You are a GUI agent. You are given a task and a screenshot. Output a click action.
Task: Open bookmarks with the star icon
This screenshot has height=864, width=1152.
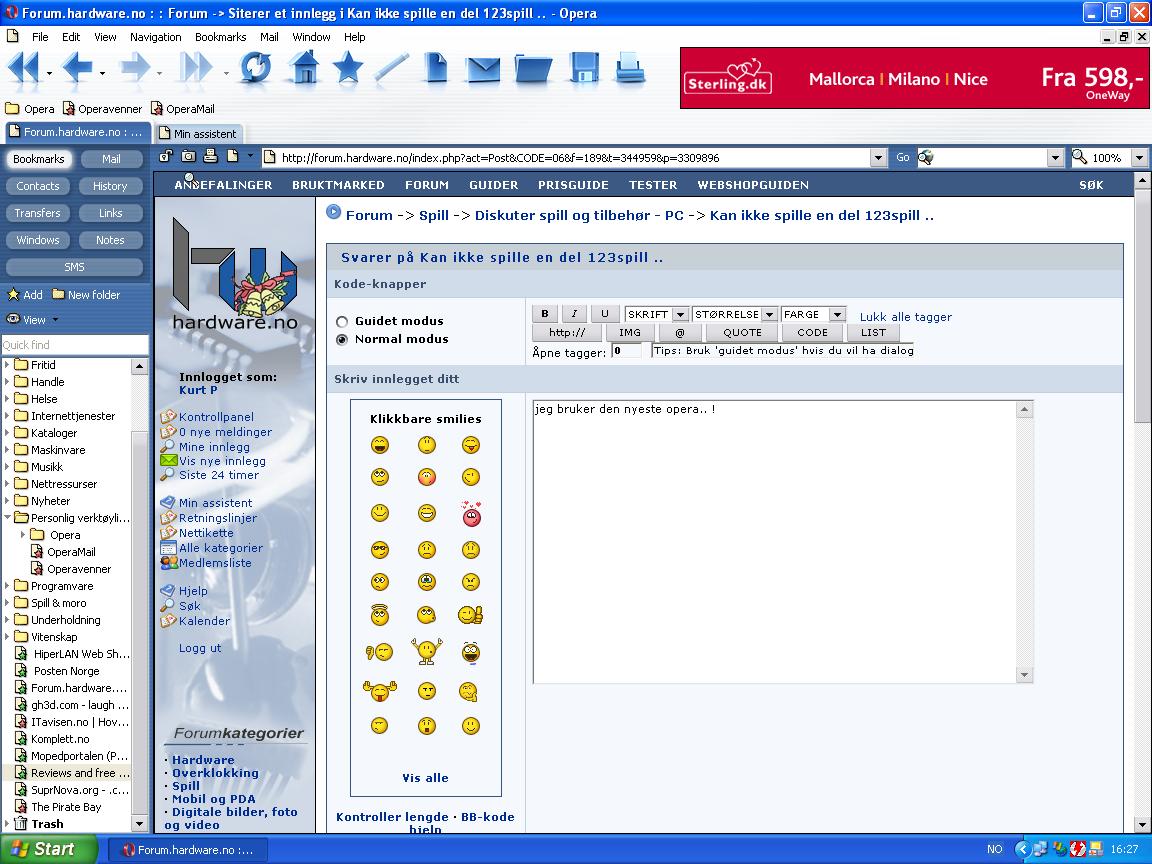click(x=348, y=68)
